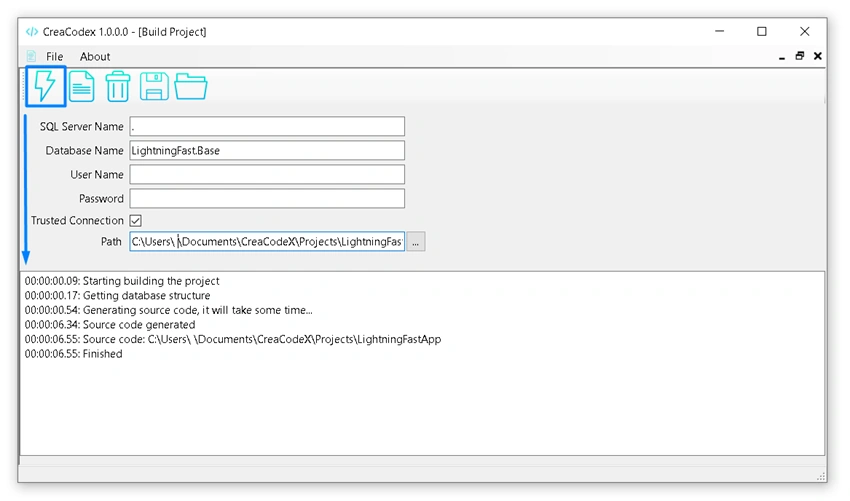
Task: Minimize the CreaCodex main window
Action: [719, 31]
